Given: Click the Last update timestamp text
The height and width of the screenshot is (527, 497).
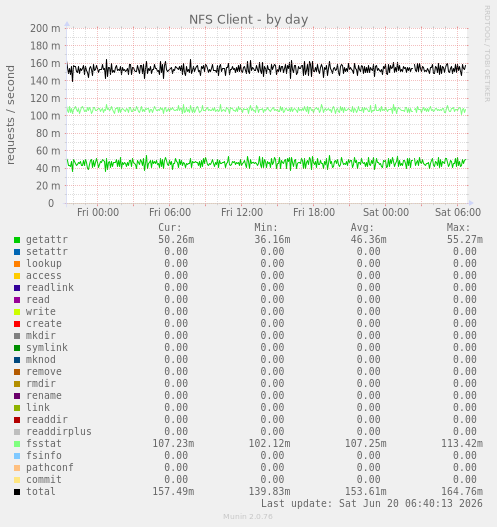Looking at the screenshot, I should pyautogui.click(x=372, y=503).
